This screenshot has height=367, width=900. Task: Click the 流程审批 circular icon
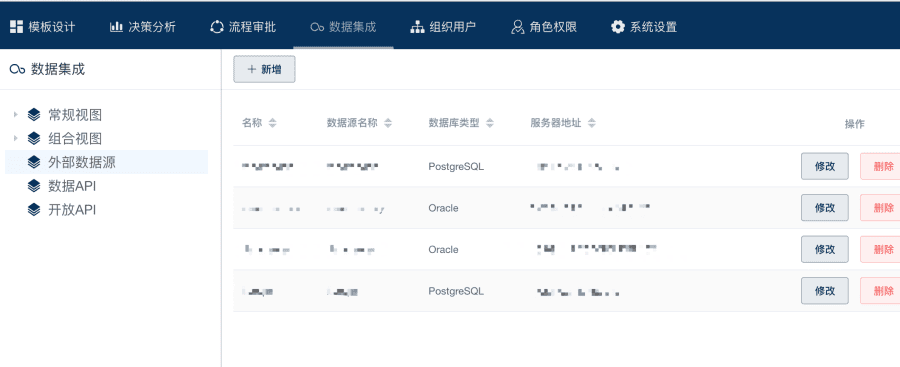pos(217,27)
